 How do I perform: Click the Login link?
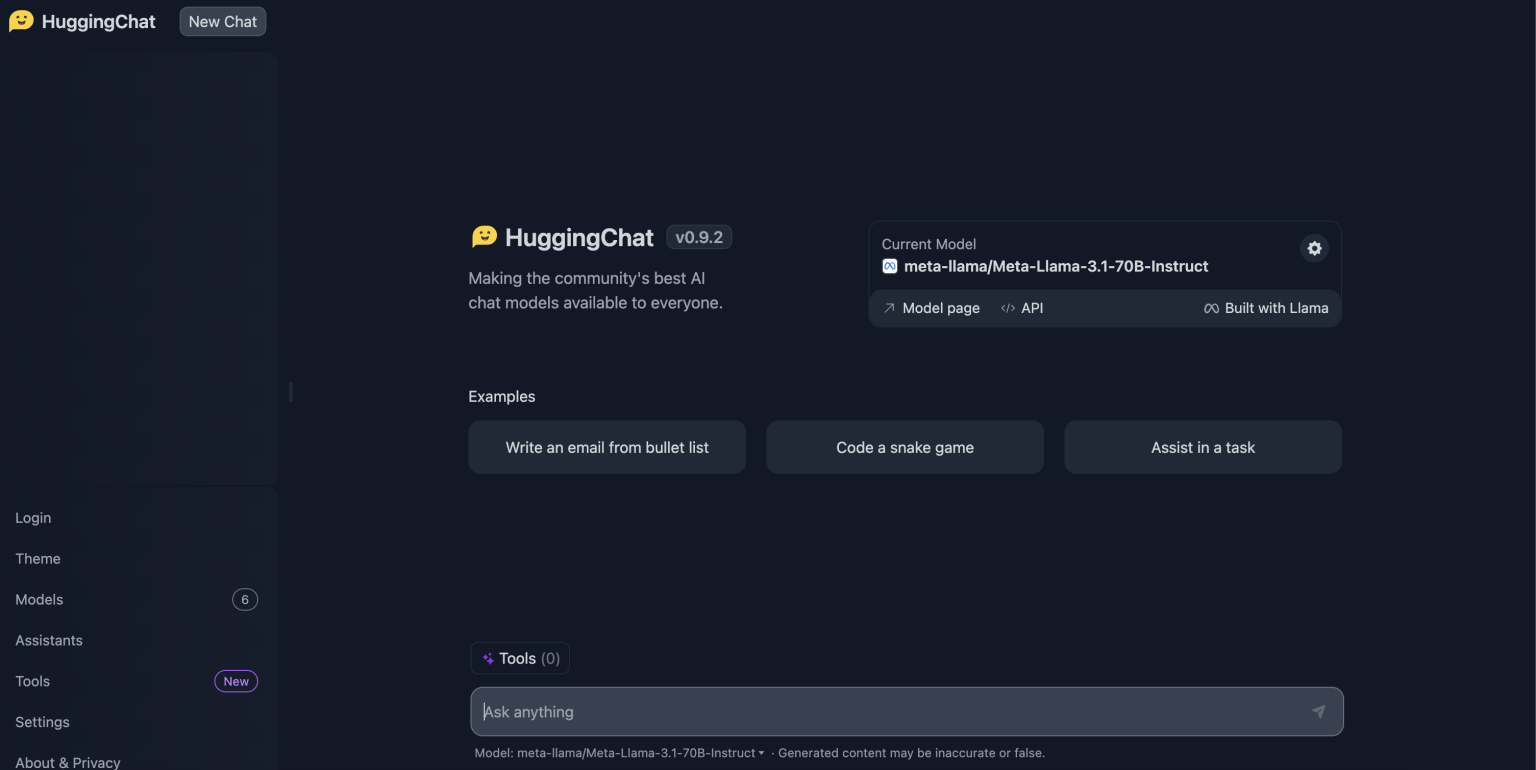tap(32, 517)
